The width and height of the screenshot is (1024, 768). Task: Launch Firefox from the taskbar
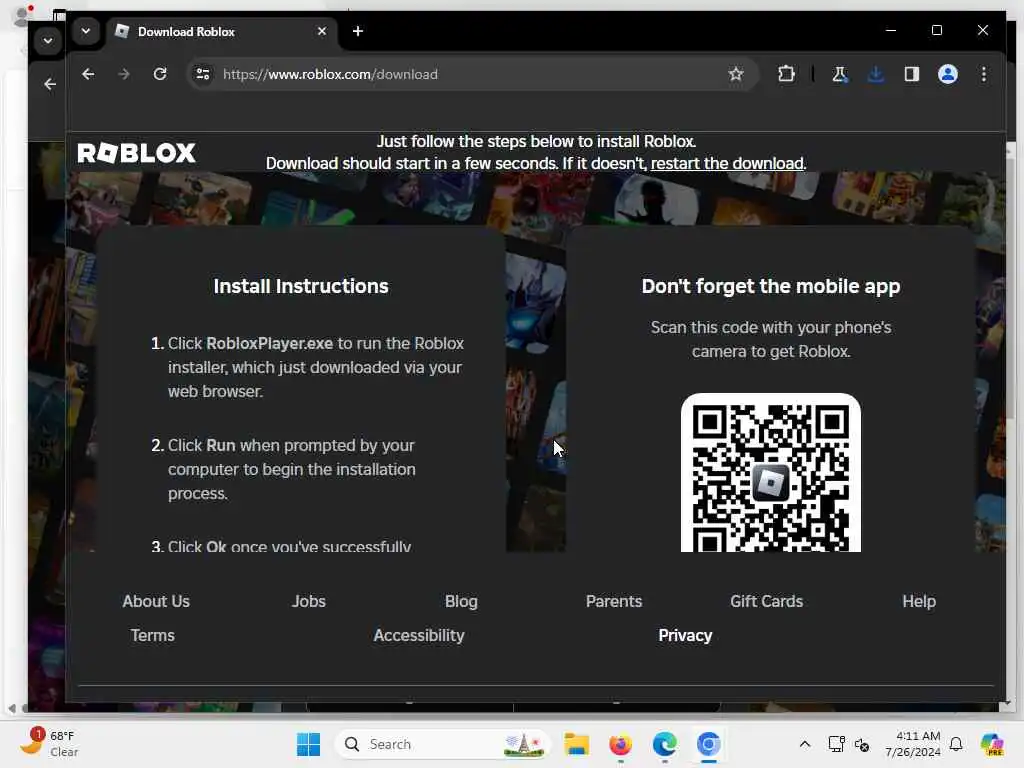coord(620,744)
